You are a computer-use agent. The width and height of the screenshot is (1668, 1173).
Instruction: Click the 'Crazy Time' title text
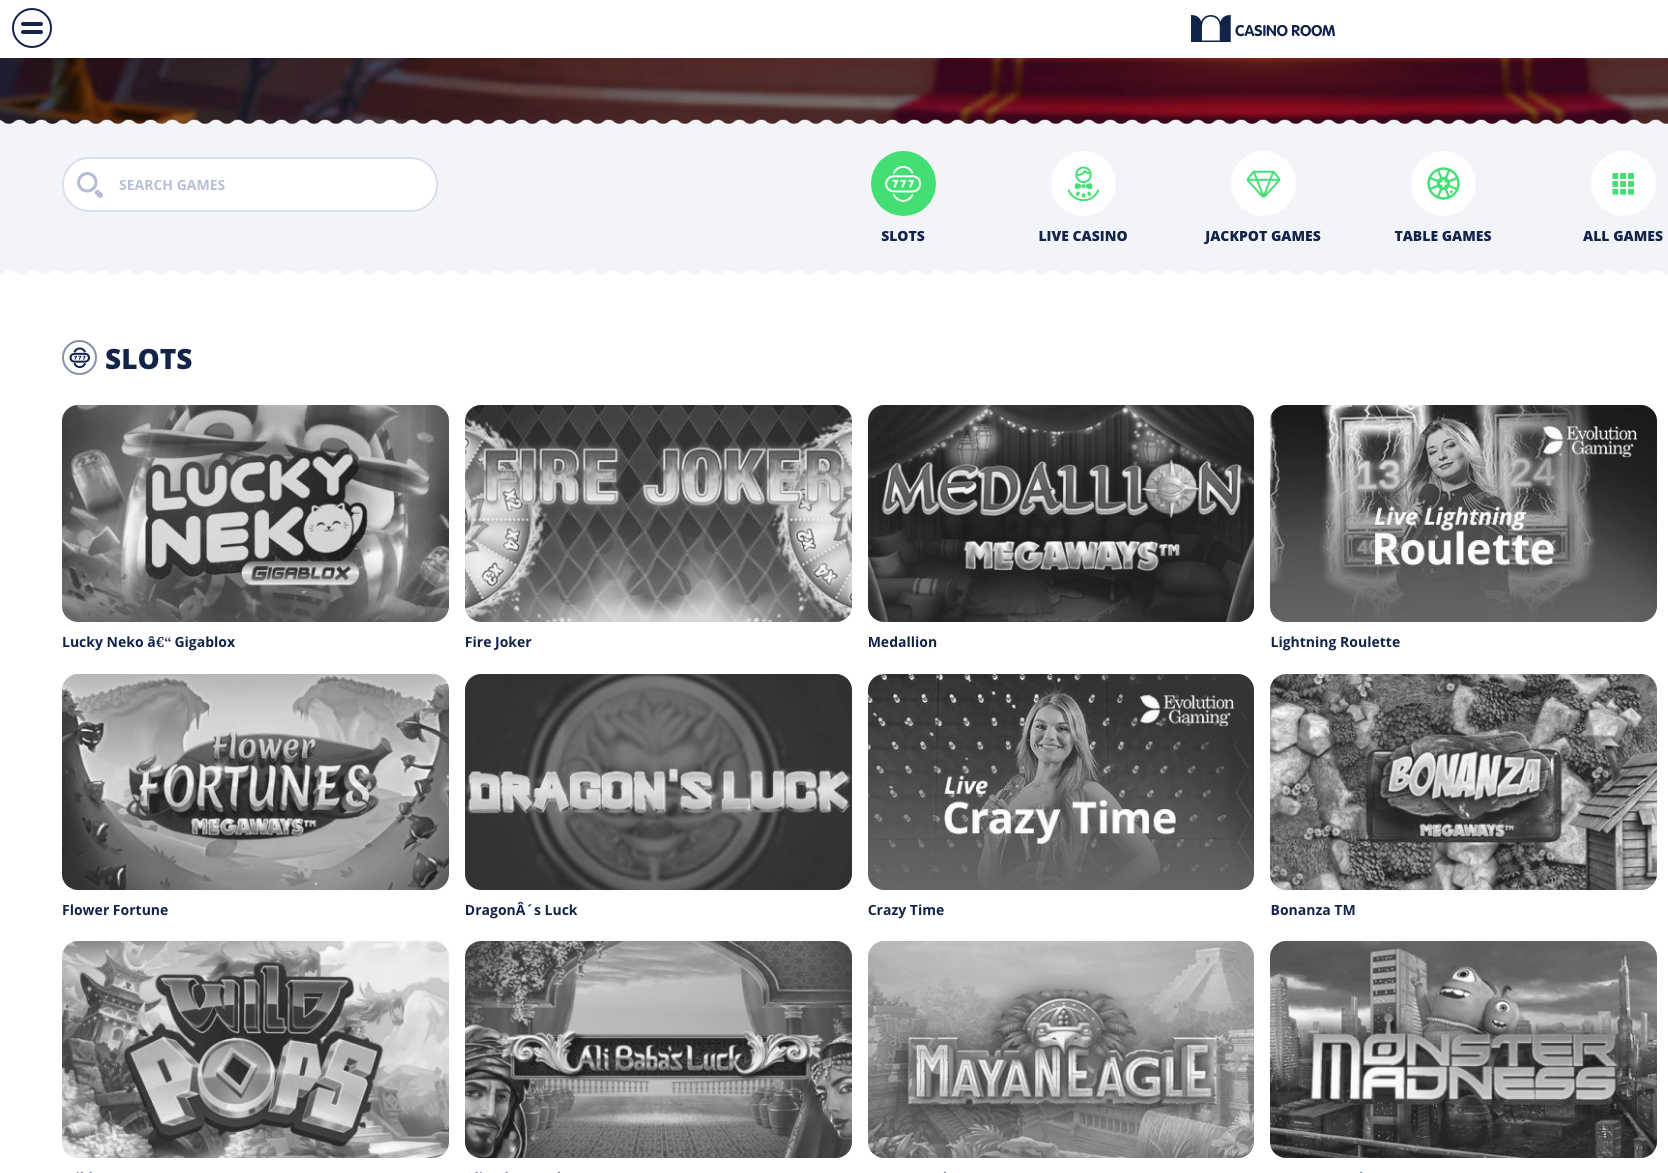click(x=906, y=910)
